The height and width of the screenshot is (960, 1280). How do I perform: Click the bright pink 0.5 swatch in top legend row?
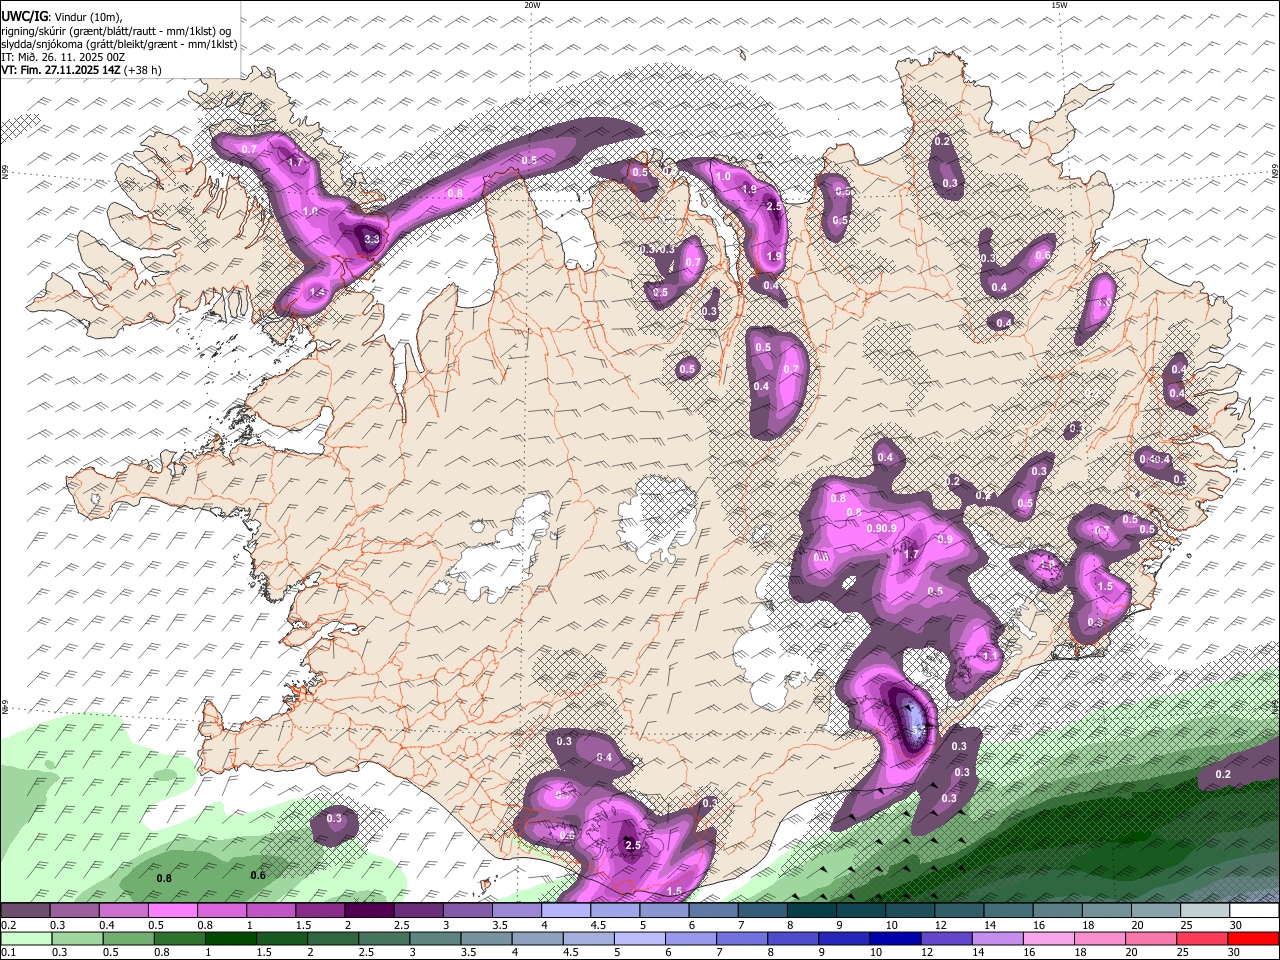pyautogui.click(x=172, y=911)
